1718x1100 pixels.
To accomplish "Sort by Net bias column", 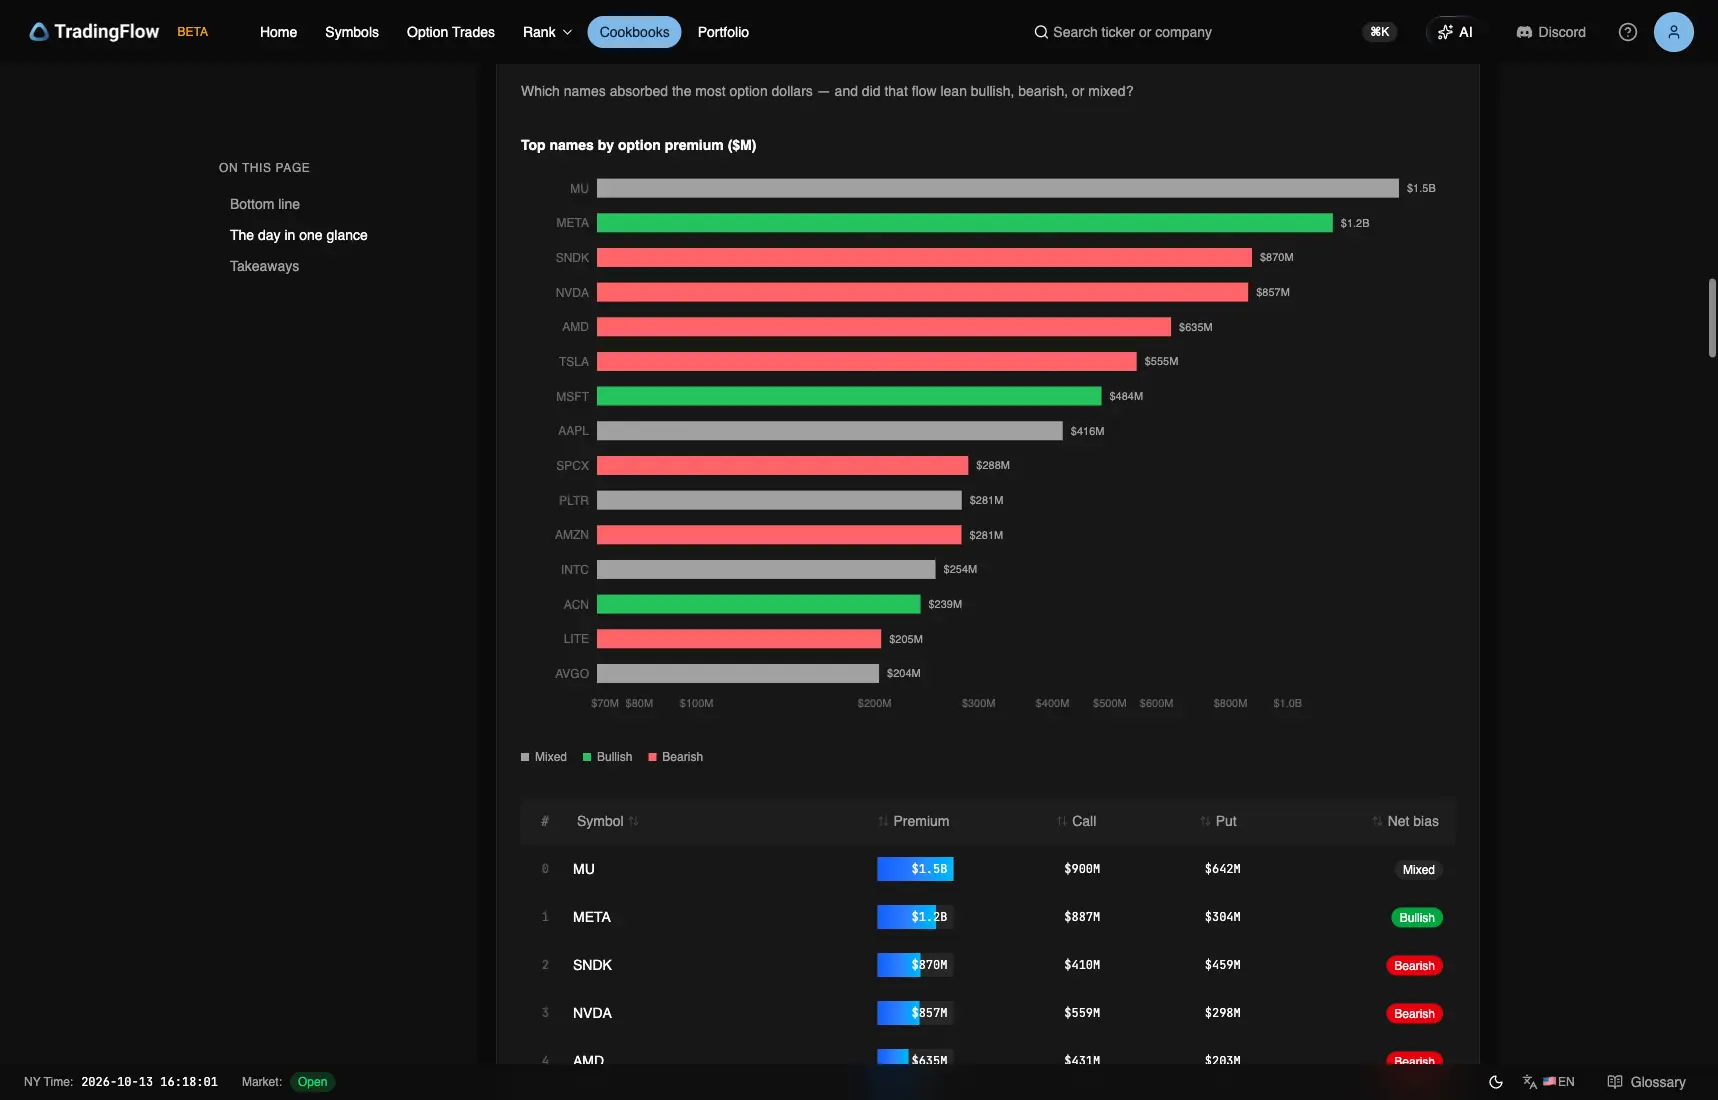I will pyautogui.click(x=1405, y=821).
